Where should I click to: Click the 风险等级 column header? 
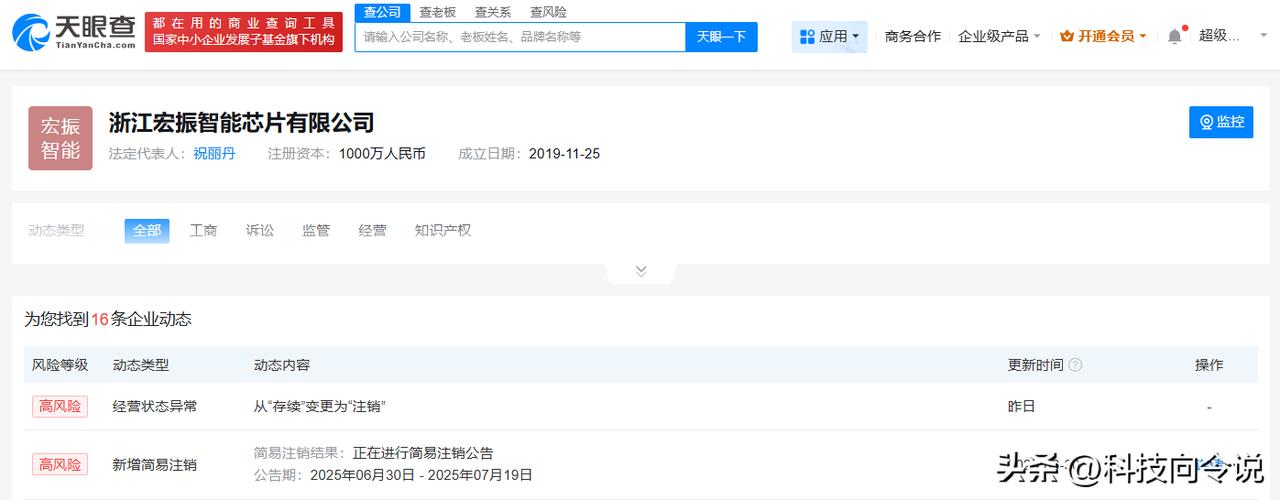click(60, 365)
